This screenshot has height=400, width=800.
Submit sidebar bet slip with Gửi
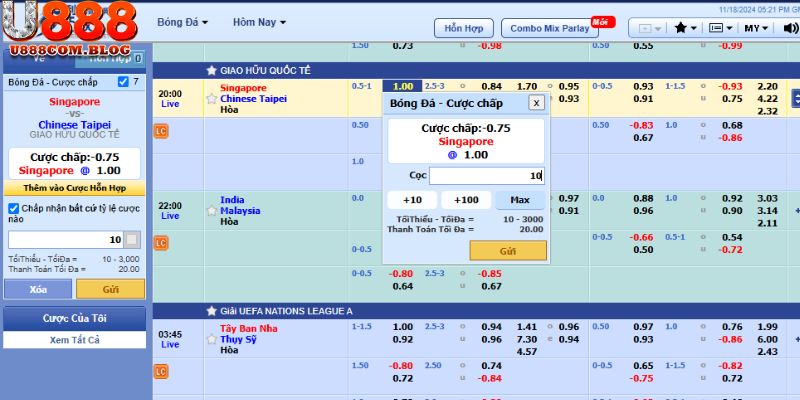(111, 289)
